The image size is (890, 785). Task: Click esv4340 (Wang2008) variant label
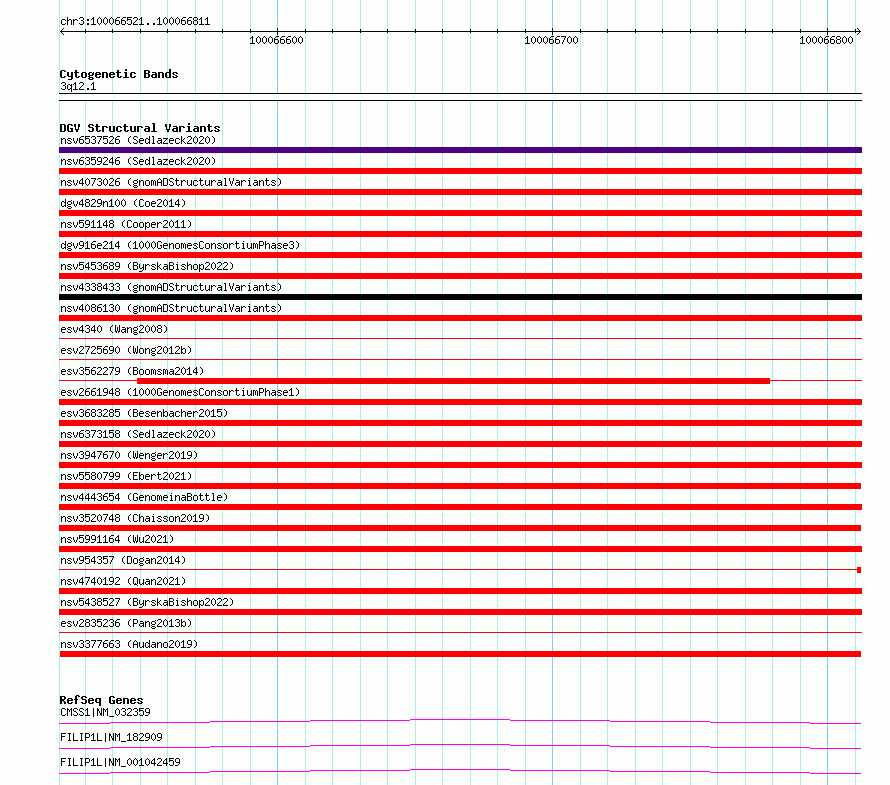tap(114, 329)
